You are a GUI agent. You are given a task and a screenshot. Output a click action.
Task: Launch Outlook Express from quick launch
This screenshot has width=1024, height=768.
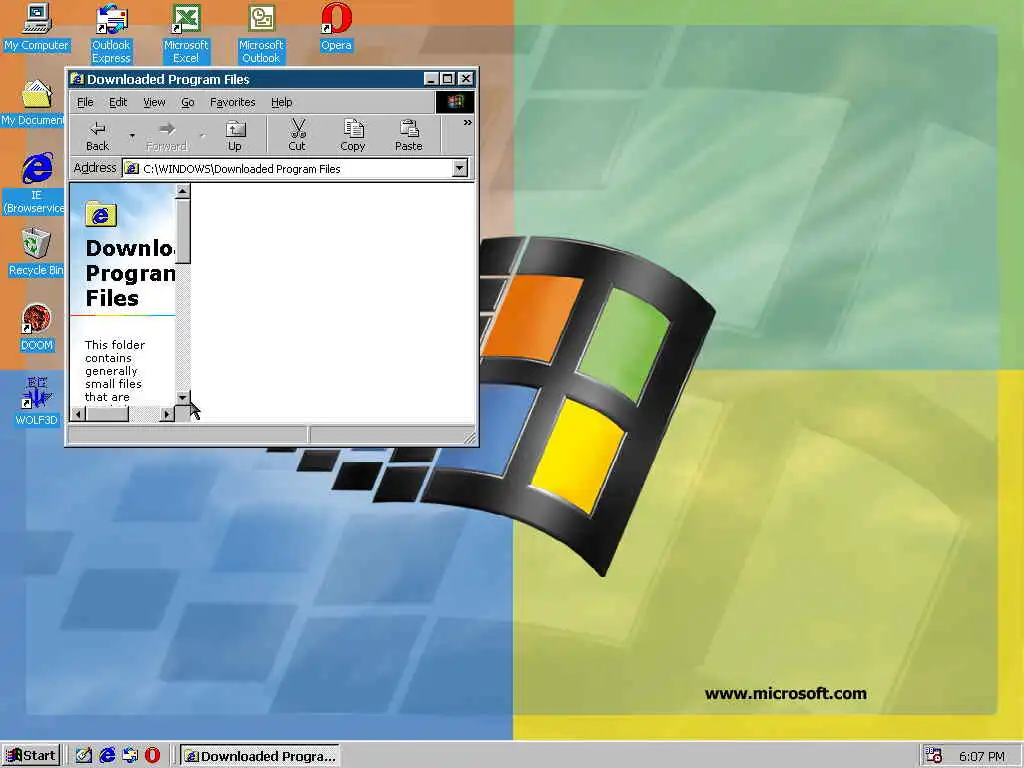click(x=130, y=756)
